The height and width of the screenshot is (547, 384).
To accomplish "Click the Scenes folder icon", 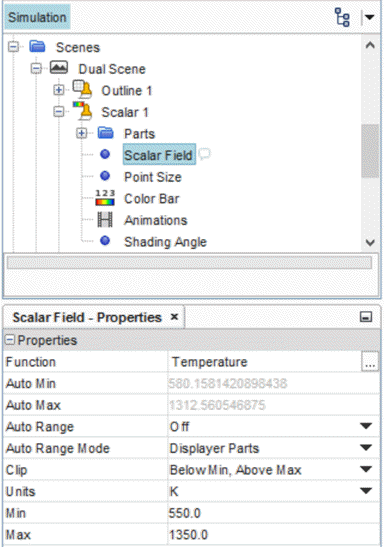I will point(37,46).
